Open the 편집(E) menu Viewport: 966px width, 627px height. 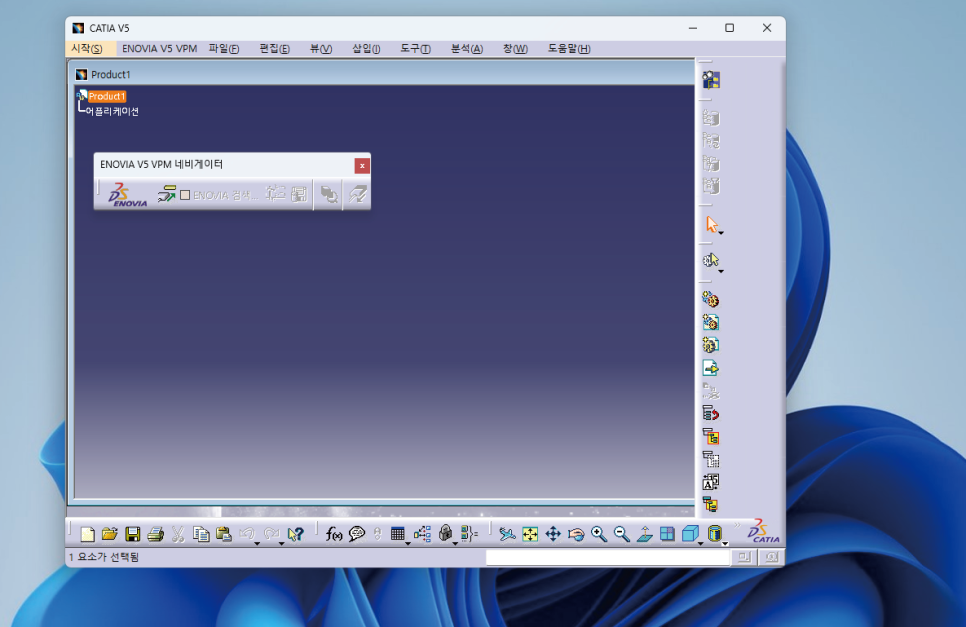click(274, 49)
